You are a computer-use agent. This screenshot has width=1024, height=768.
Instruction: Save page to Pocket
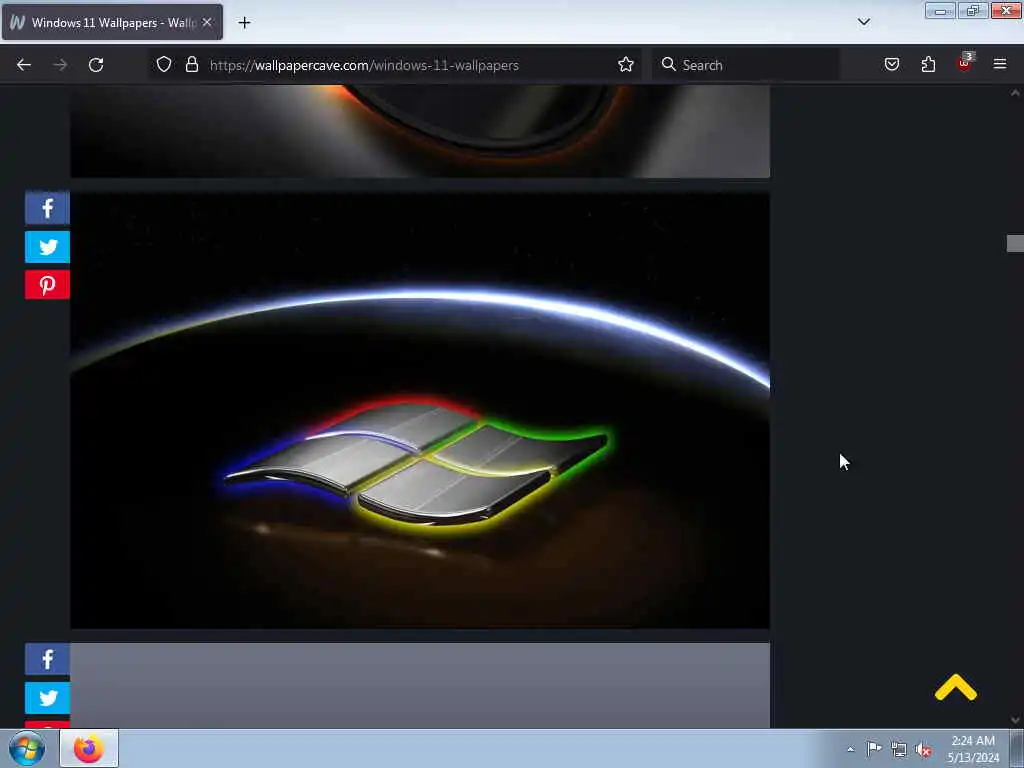click(892, 65)
